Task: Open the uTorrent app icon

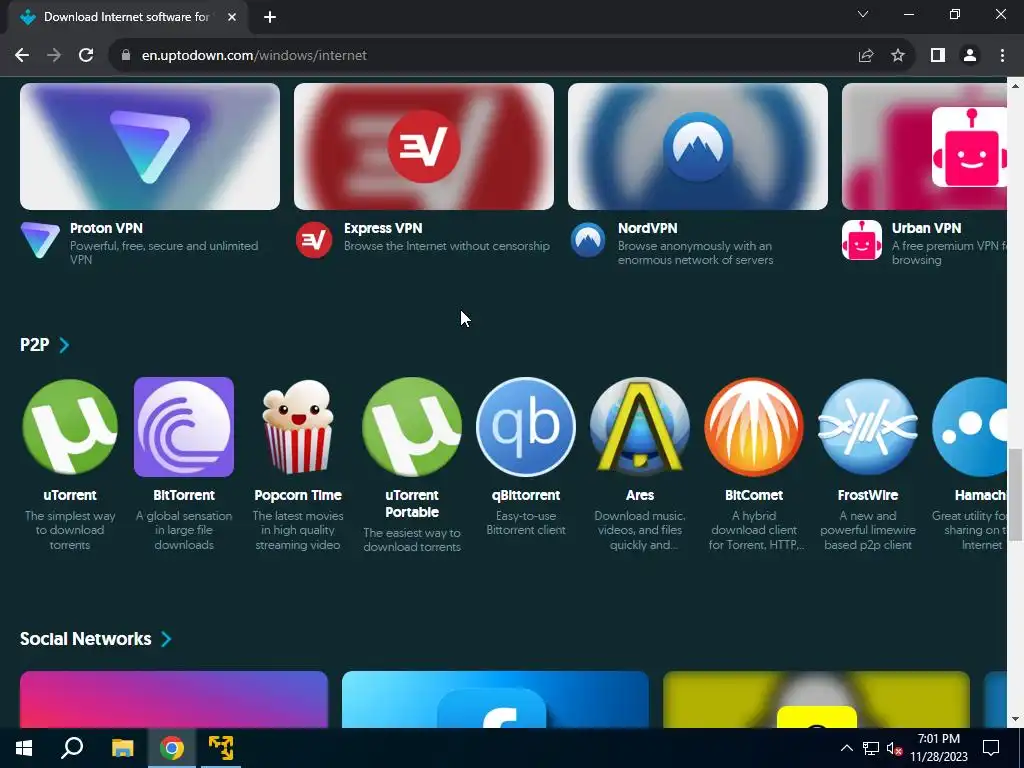Action: 70,426
